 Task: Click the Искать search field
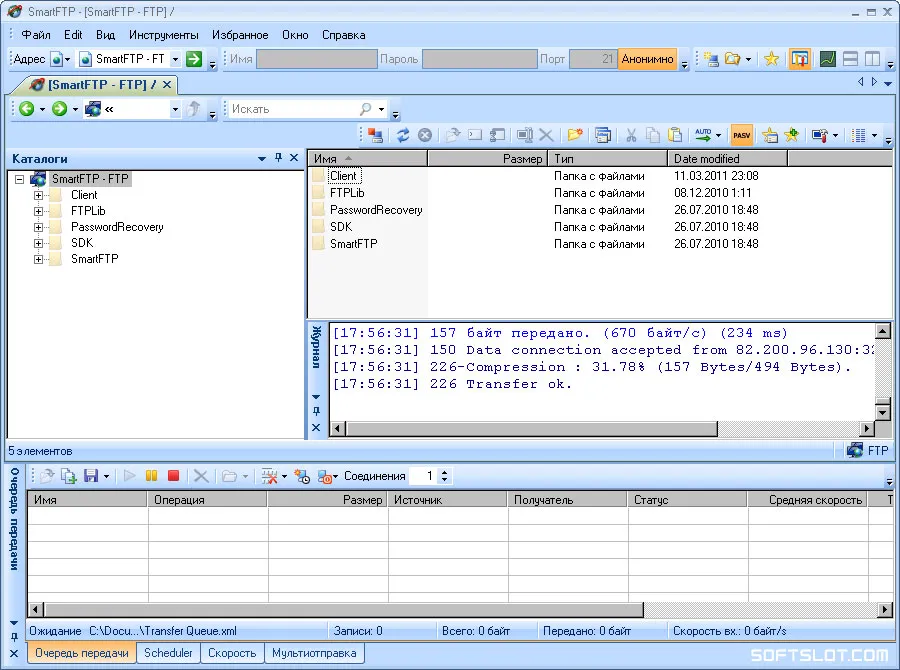(x=293, y=109)
